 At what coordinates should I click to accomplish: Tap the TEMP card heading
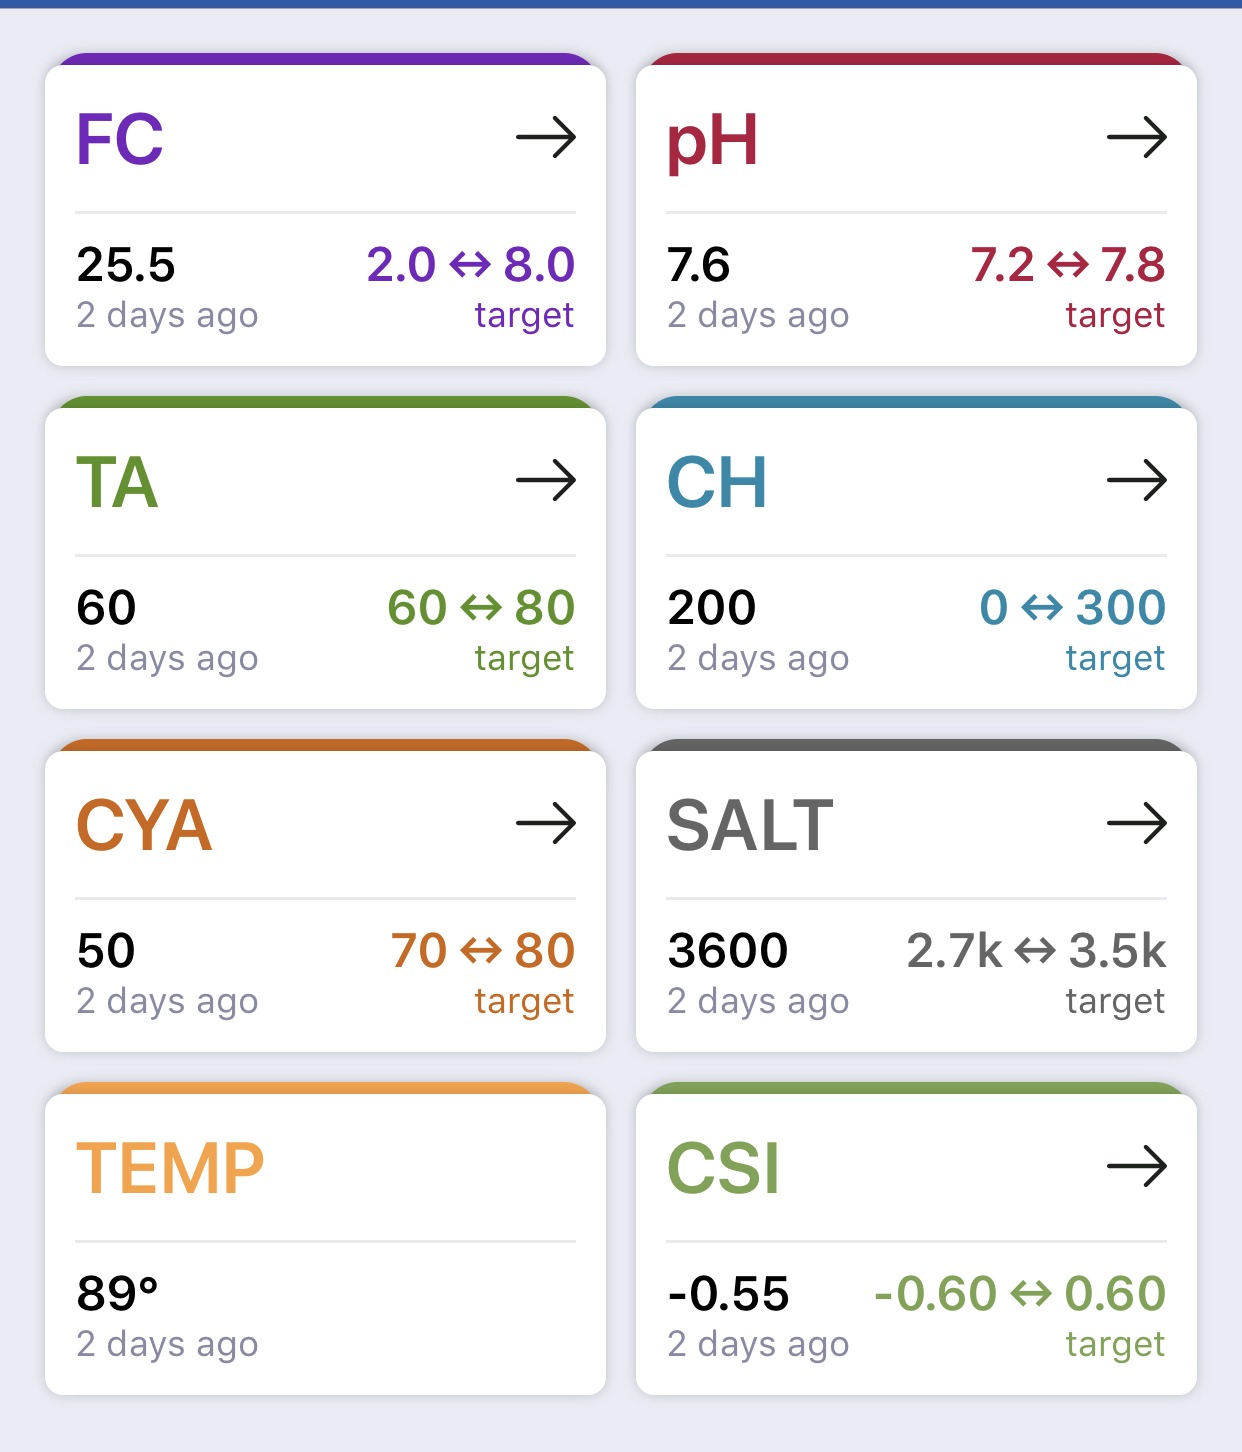[170, 1168]
